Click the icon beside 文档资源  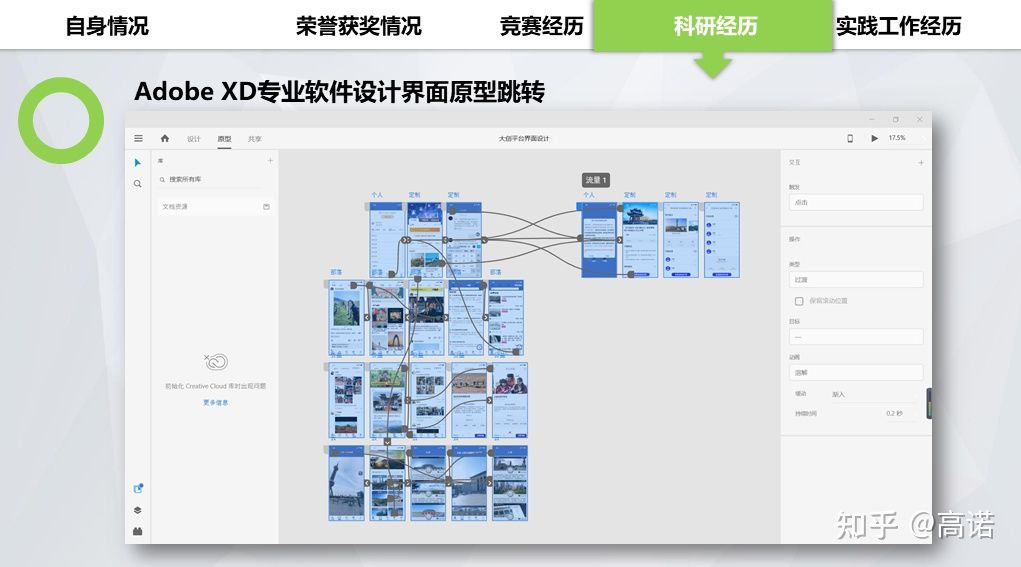click(266, 206)
